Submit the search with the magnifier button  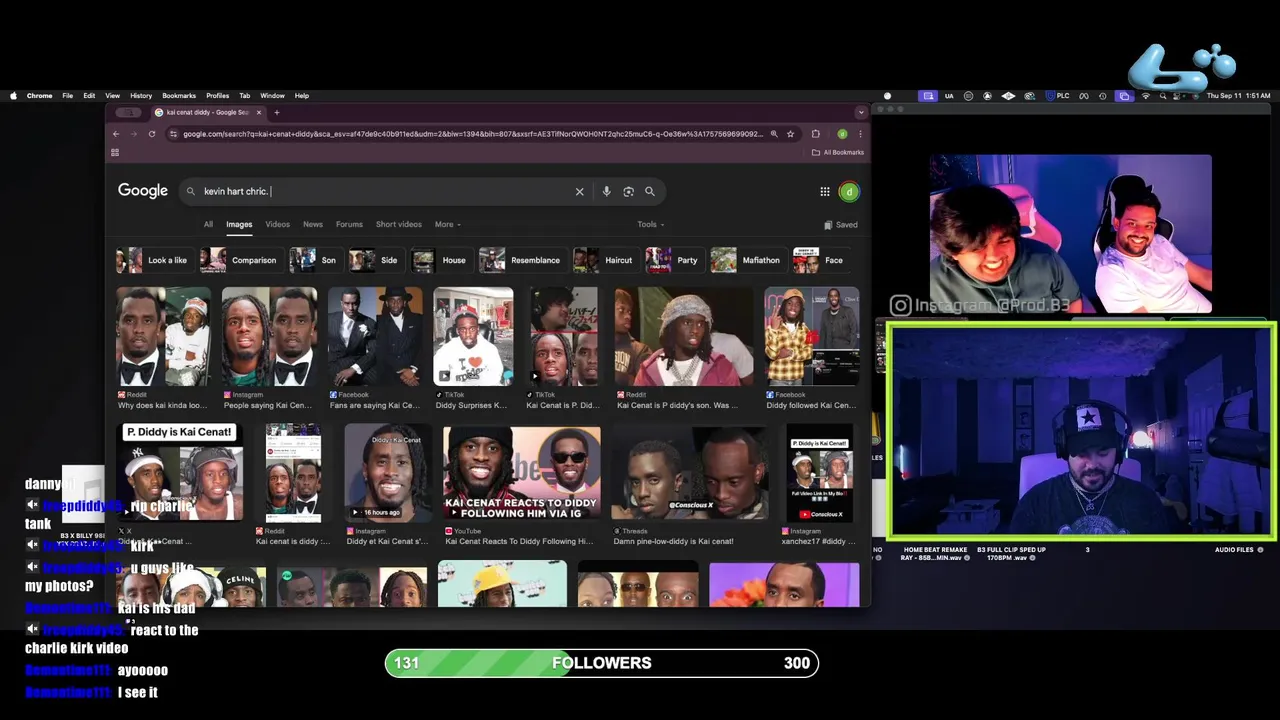(x=650, y=191)
